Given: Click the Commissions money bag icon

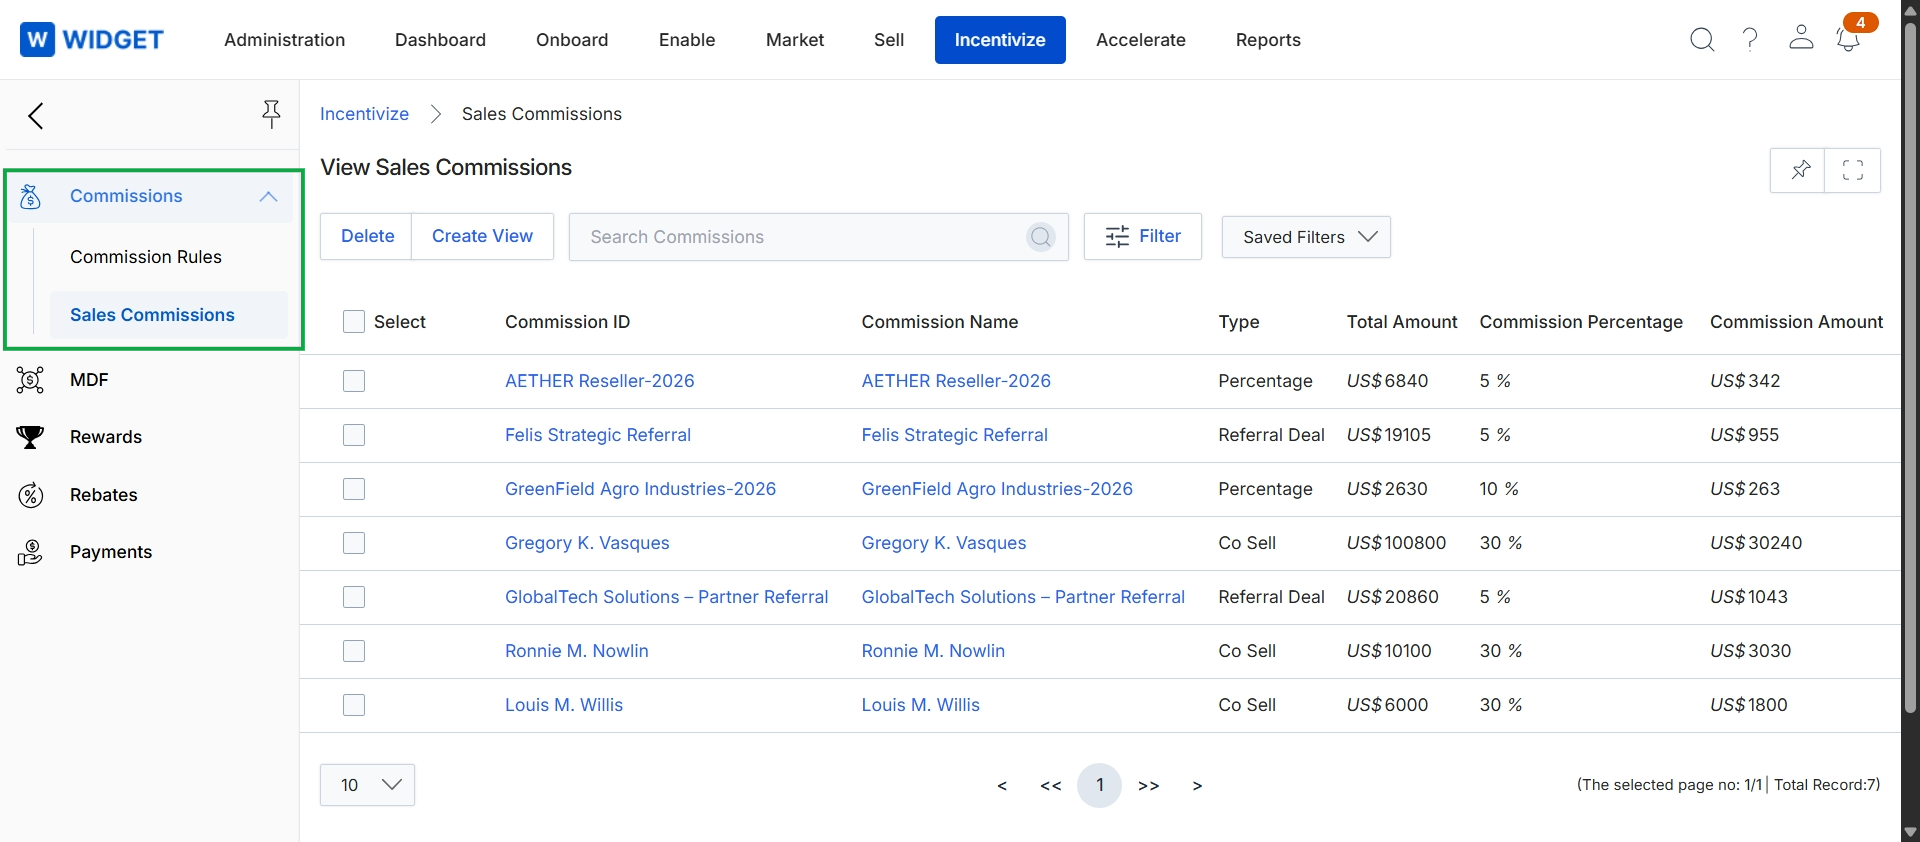Looking at the screenshot, I should coord(30,197).
